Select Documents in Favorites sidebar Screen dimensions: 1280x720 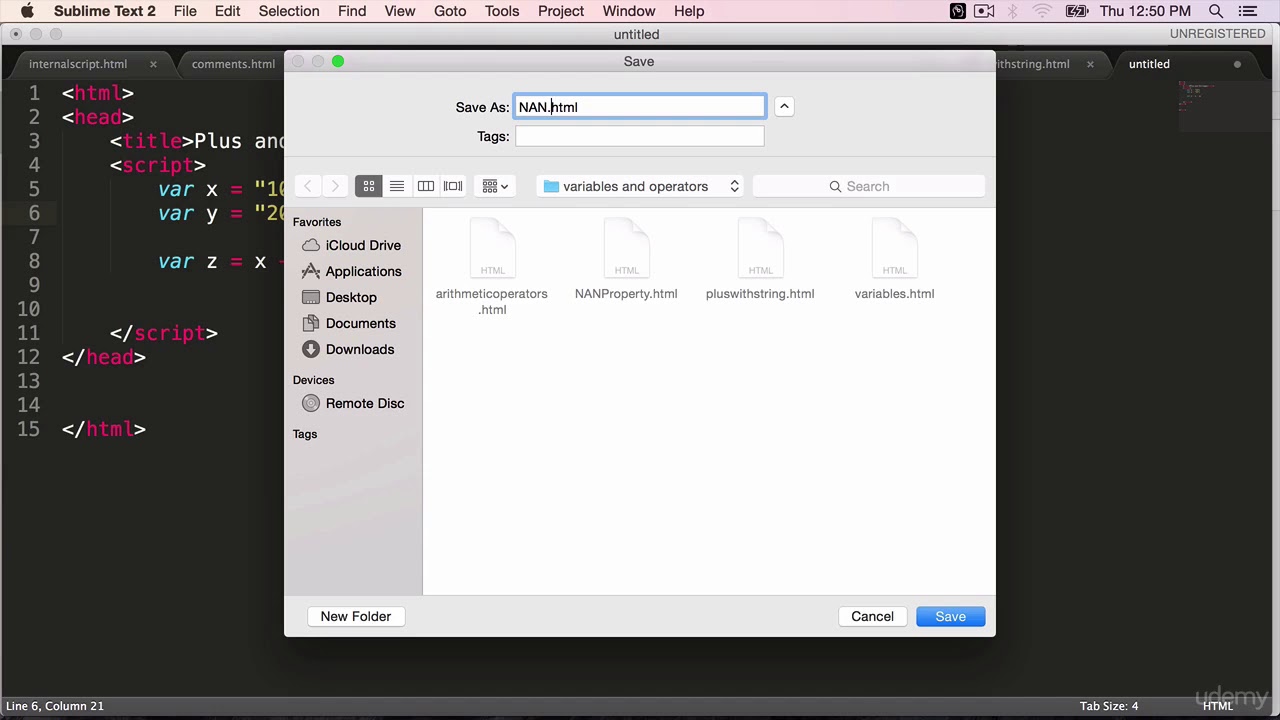click(348, 323)
